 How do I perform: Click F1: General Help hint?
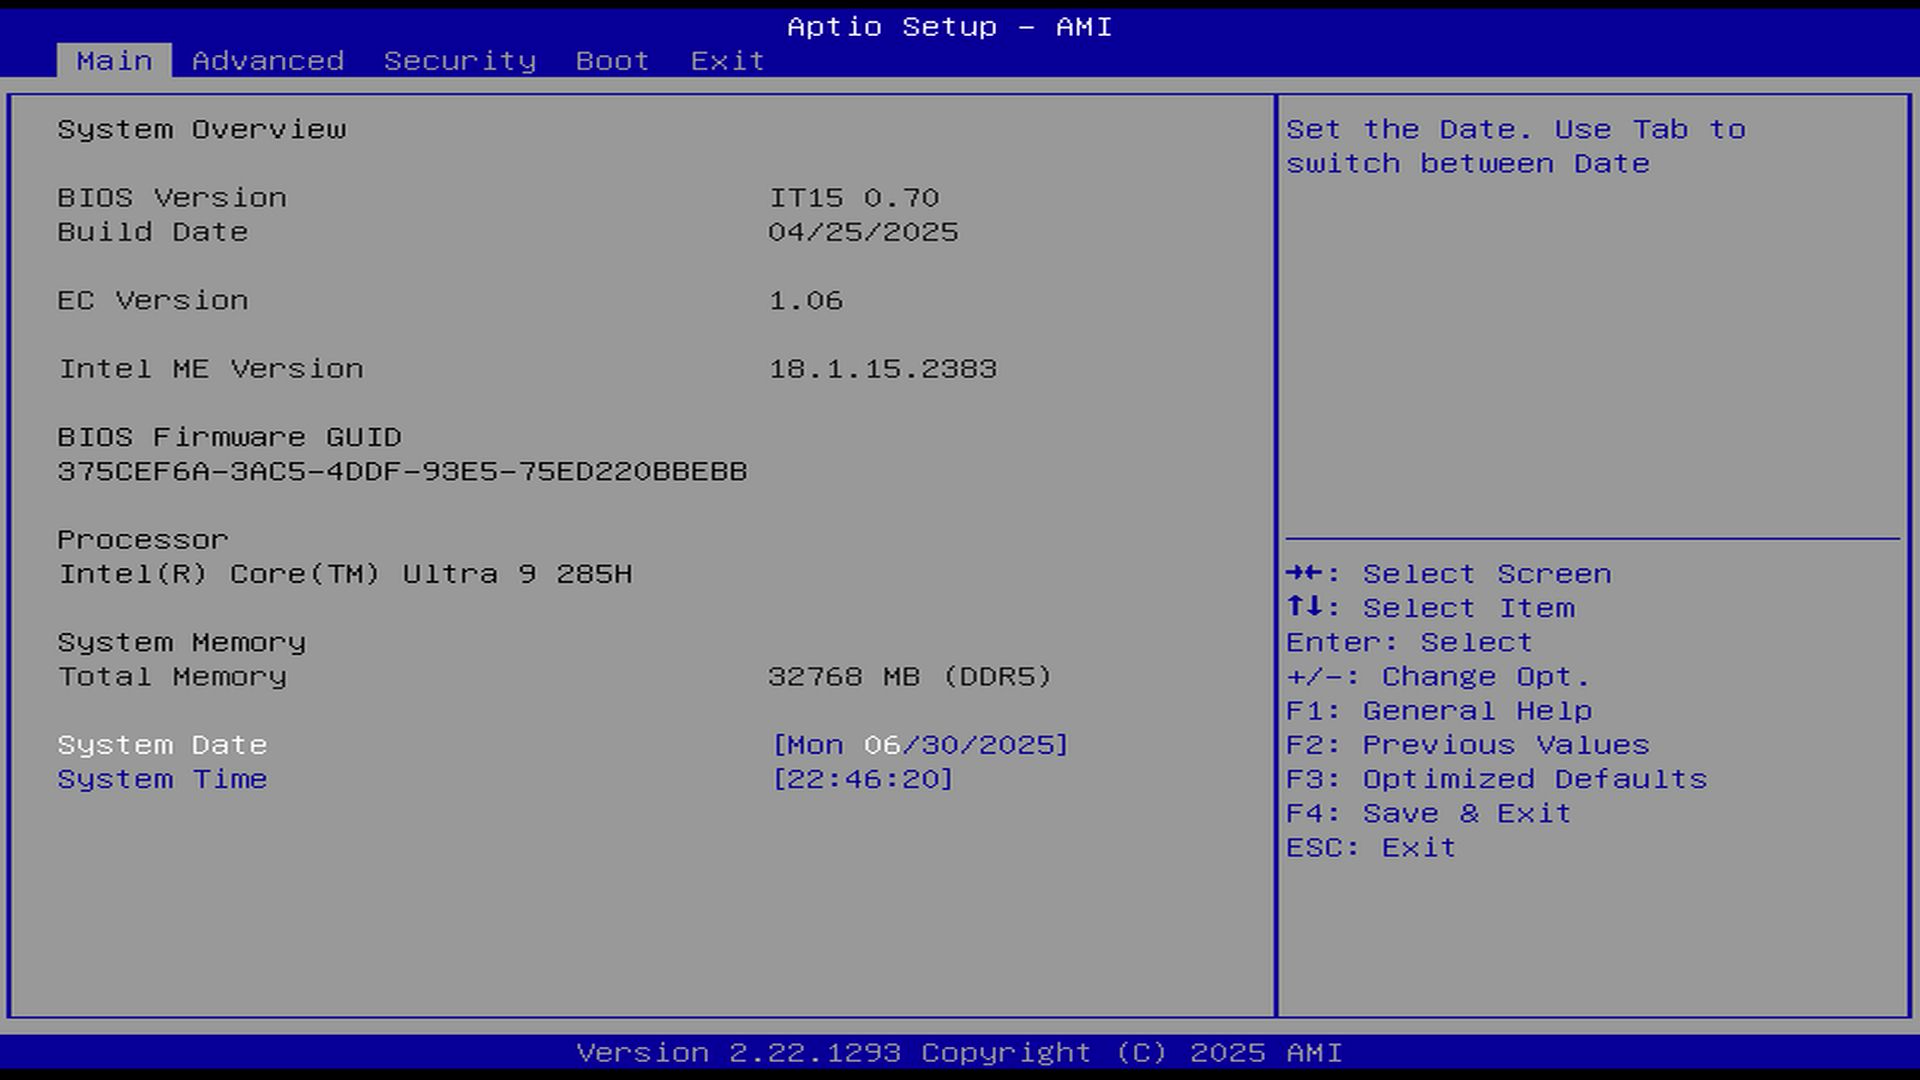(x=1438, y=711)
